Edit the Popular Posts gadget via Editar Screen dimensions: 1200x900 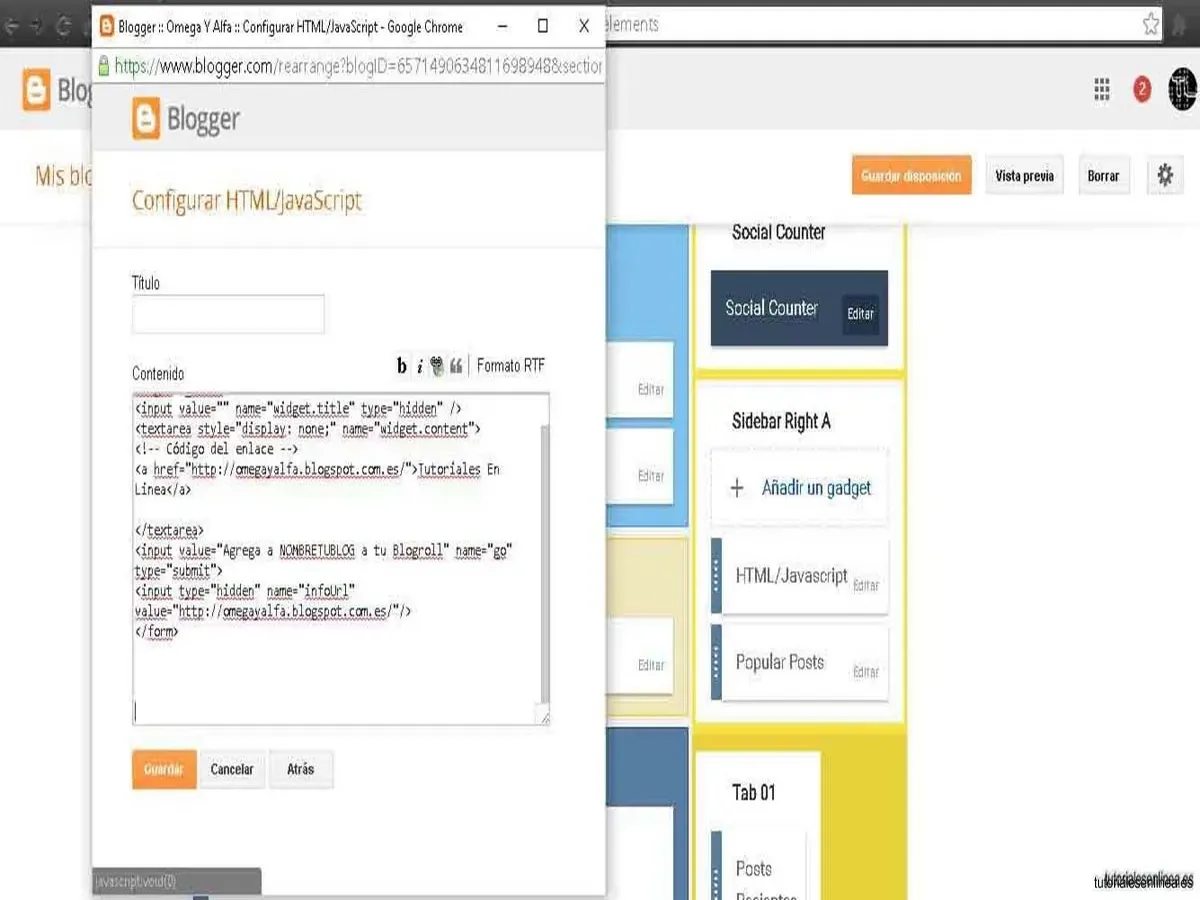click(866, 671)
